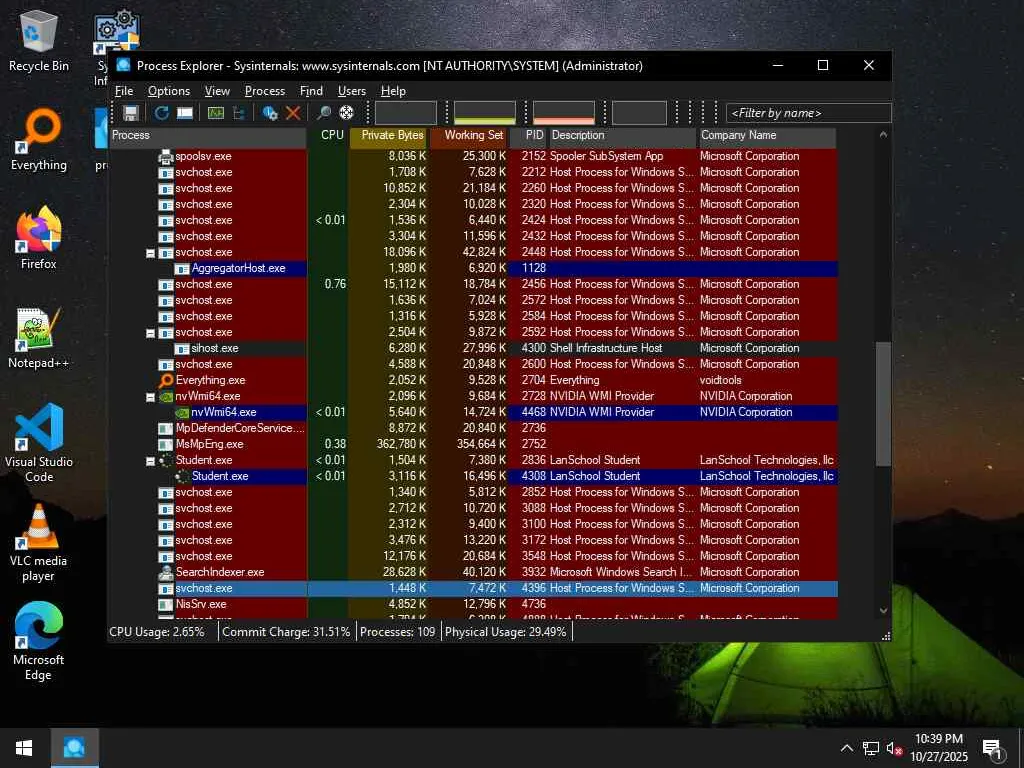Select the Visual Studio Code desktop shortcut

(x=39, y=443)
